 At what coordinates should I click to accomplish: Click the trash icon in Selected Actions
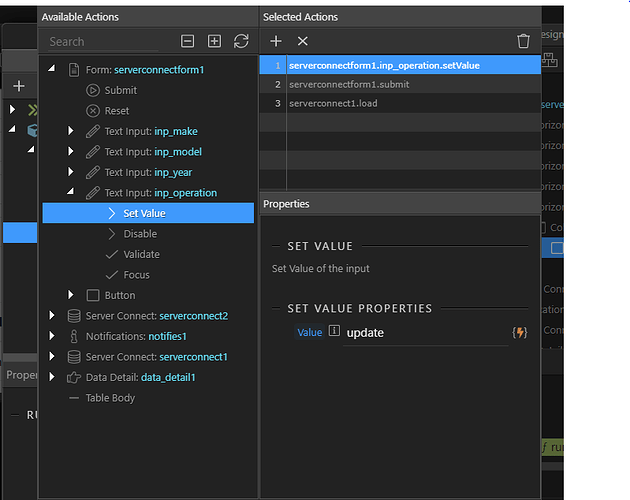(x=523, y=41)
